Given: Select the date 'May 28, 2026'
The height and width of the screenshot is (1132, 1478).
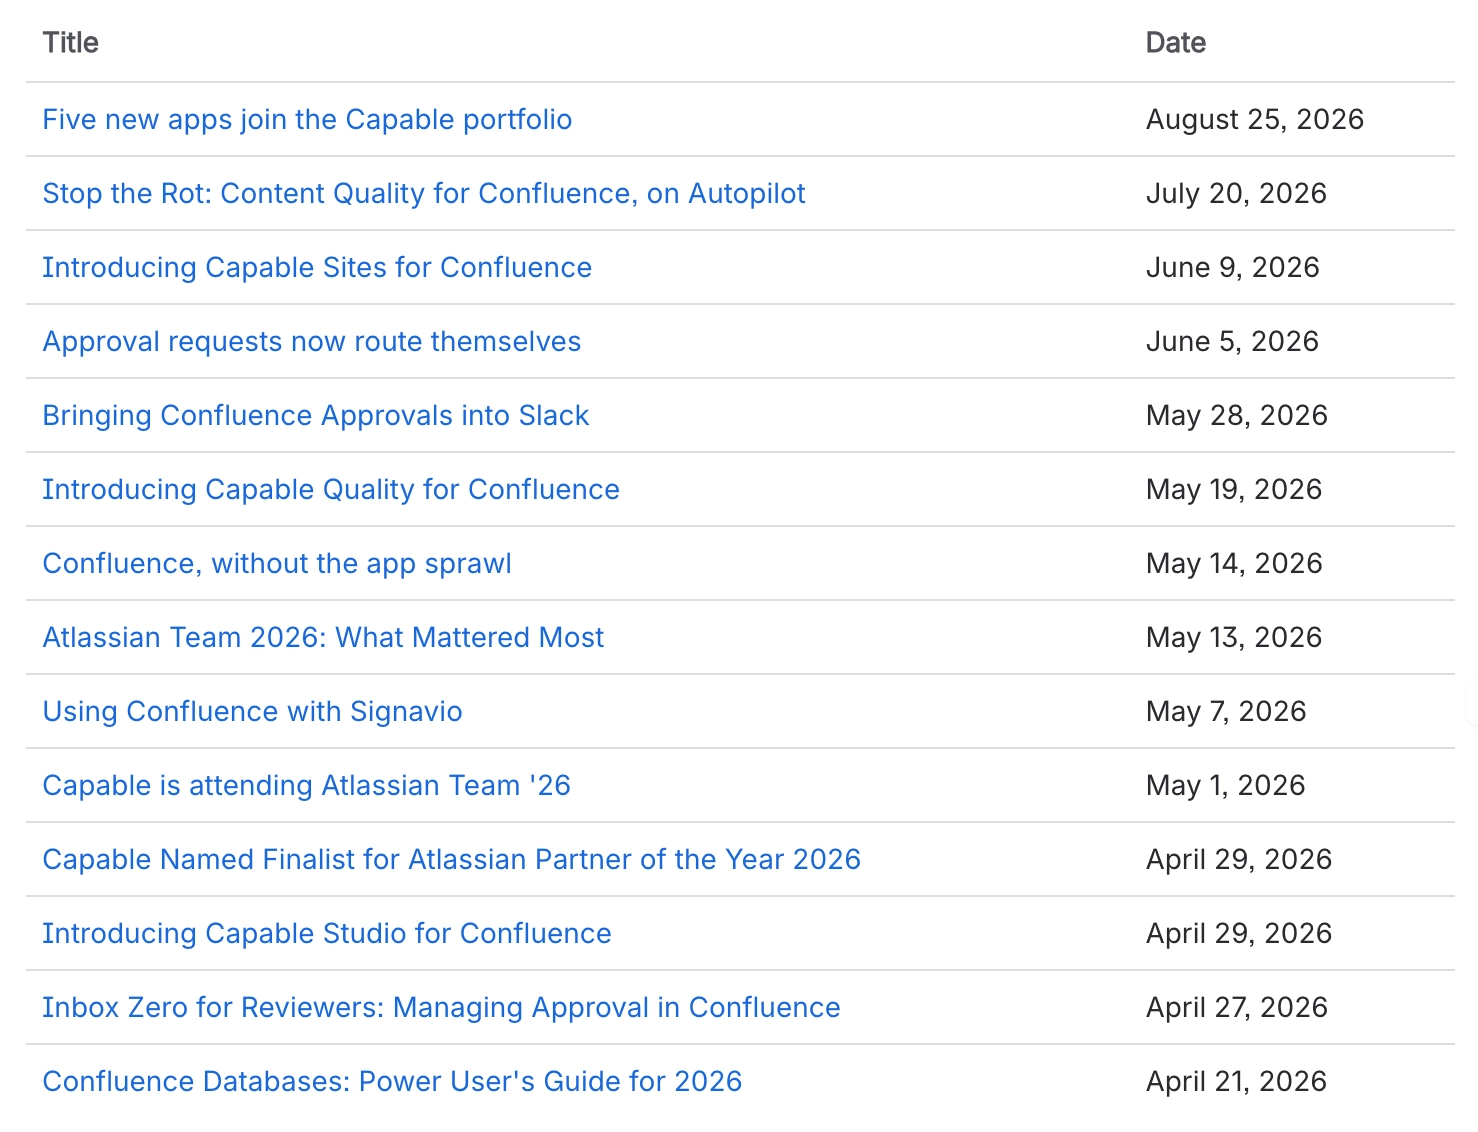Looking at the screenshot, I should 1237,416.
